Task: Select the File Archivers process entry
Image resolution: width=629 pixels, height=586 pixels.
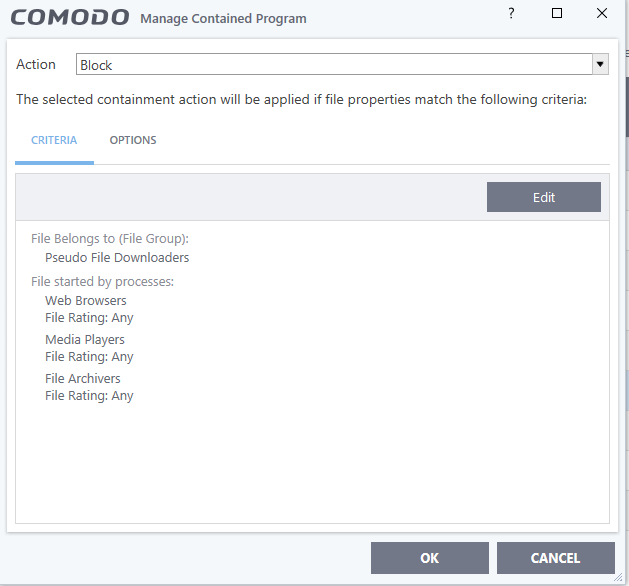Action: tap(83, 378)
